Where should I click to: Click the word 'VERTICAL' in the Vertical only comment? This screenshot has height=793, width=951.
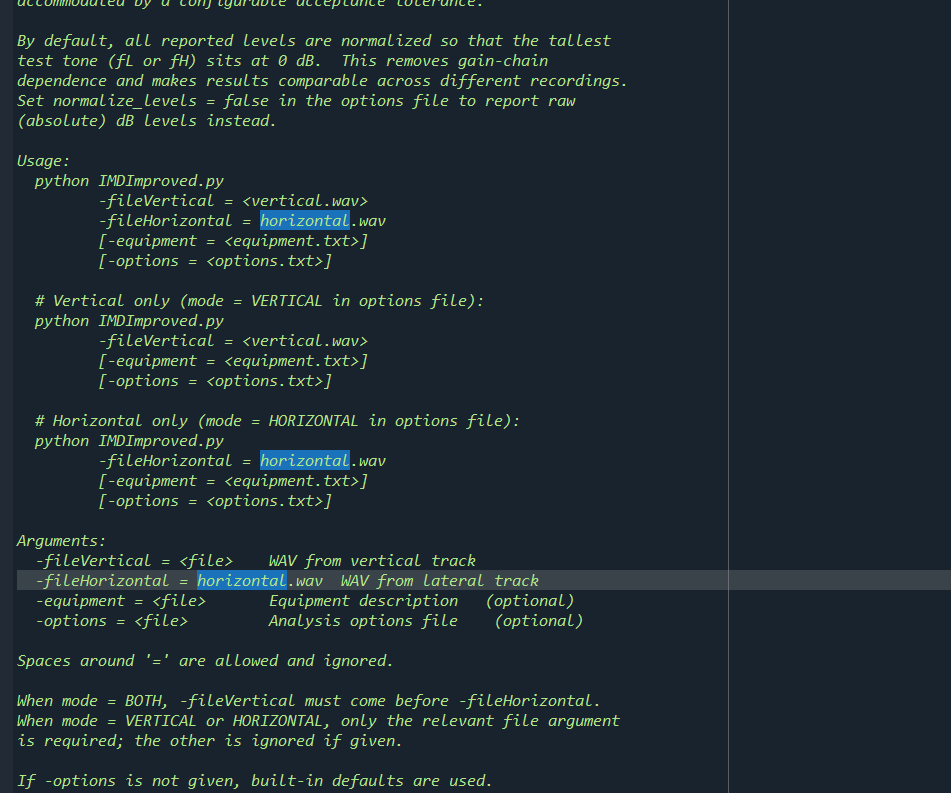(x=287, y=302)
